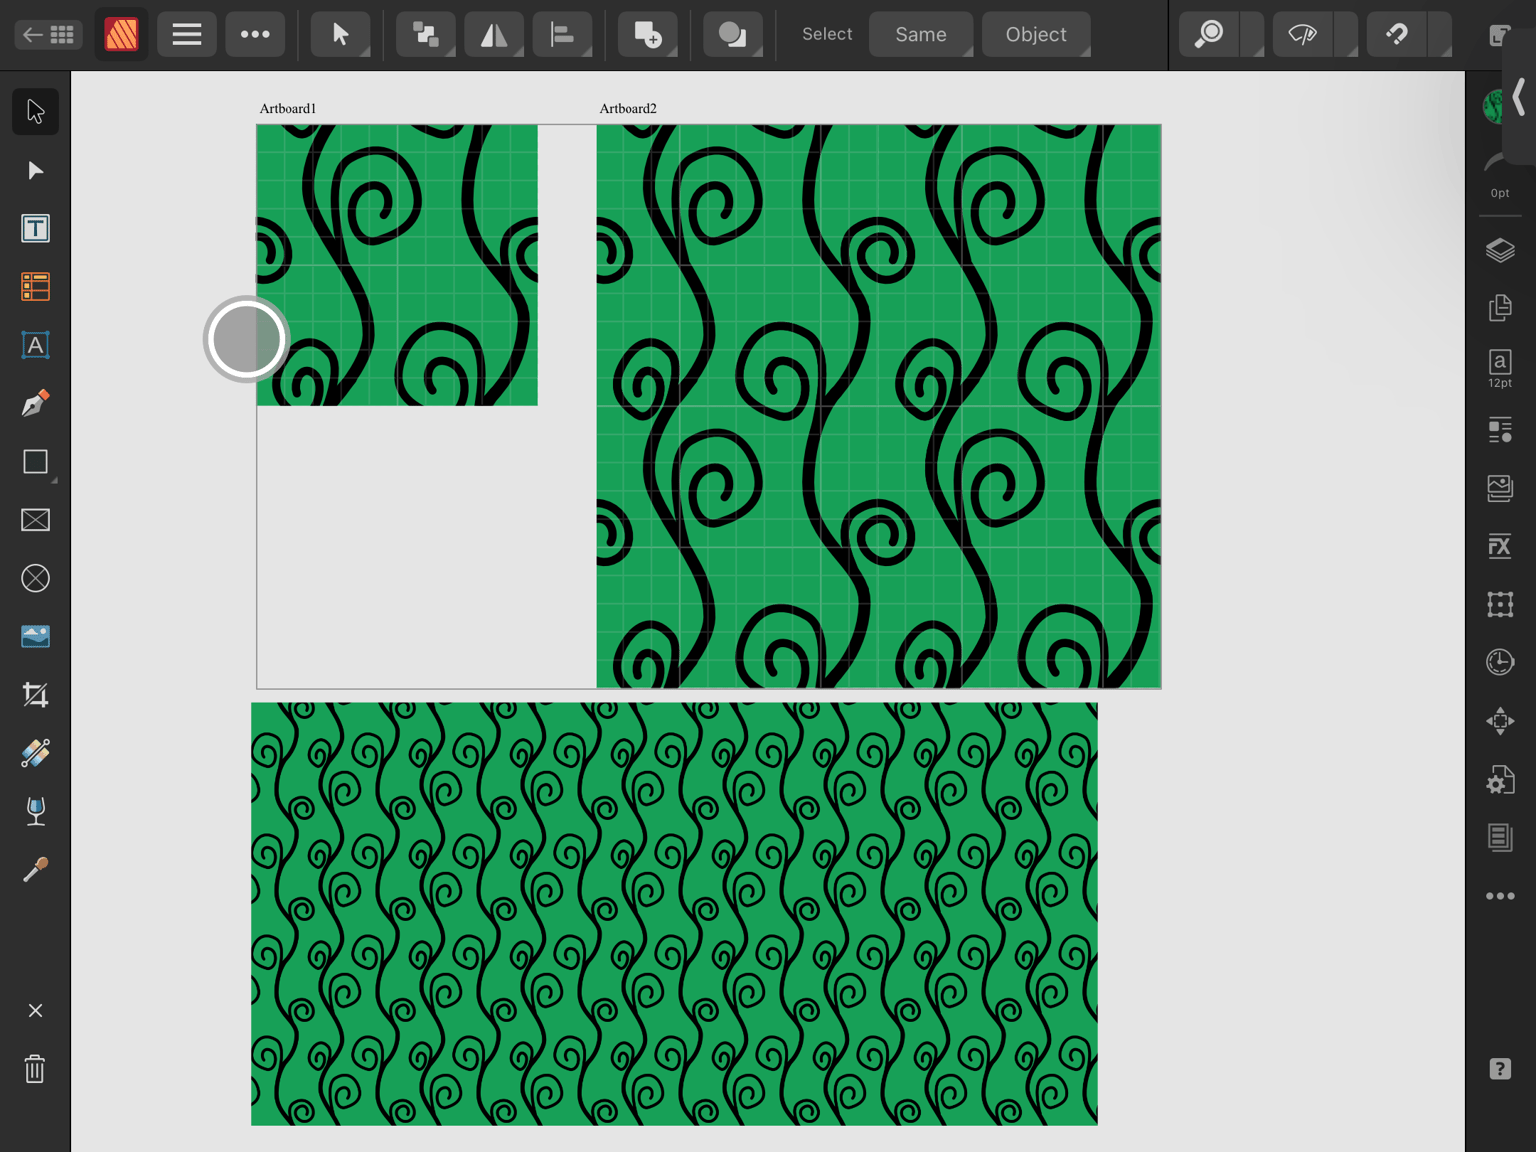The height and width of the screenshot is (1152, 1536).
Task: Select the Vector Crop tool
Action: pos(35,695)
